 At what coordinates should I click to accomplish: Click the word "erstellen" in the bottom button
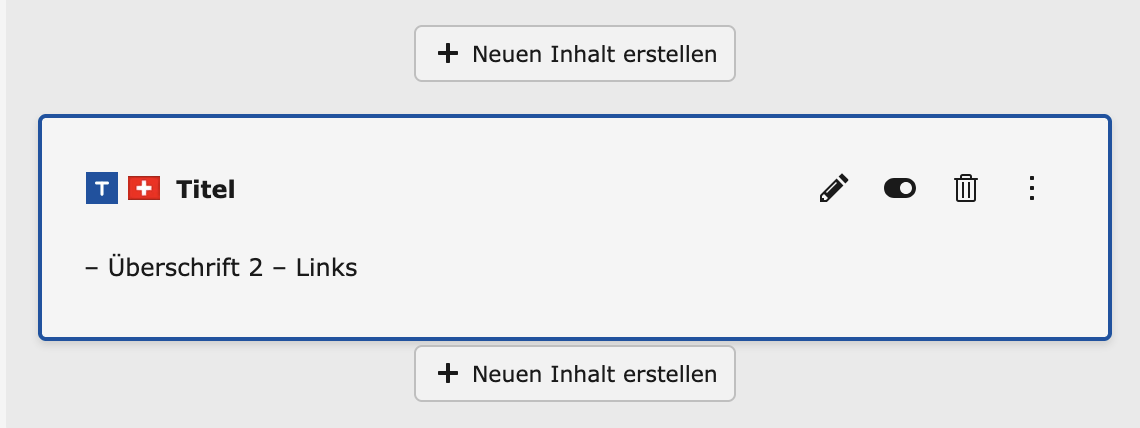[x=671, y=375]
